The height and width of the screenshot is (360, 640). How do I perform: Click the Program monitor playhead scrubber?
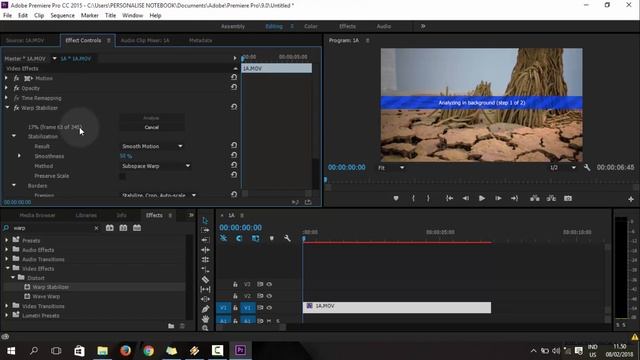pyautogui.click(x=326, y=180)
